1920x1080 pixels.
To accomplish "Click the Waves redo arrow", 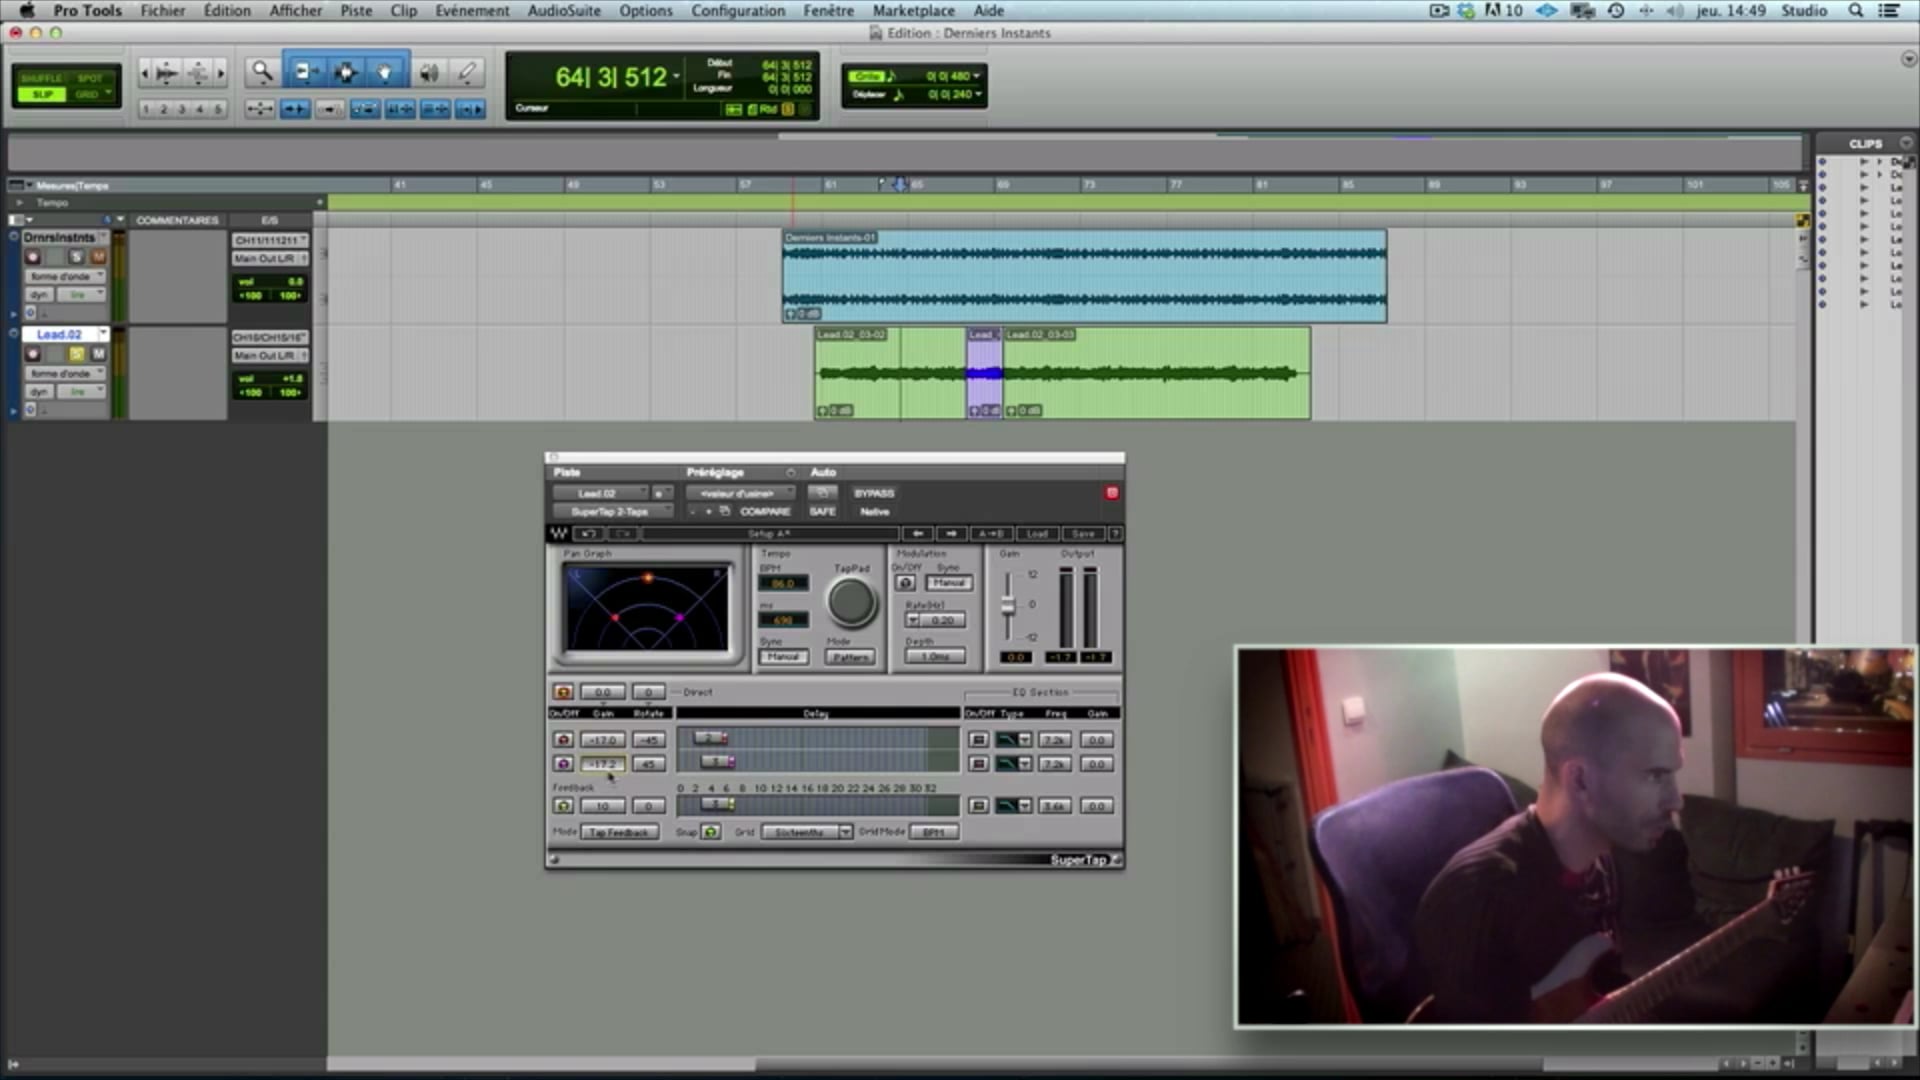I will (x=621, y=534).
